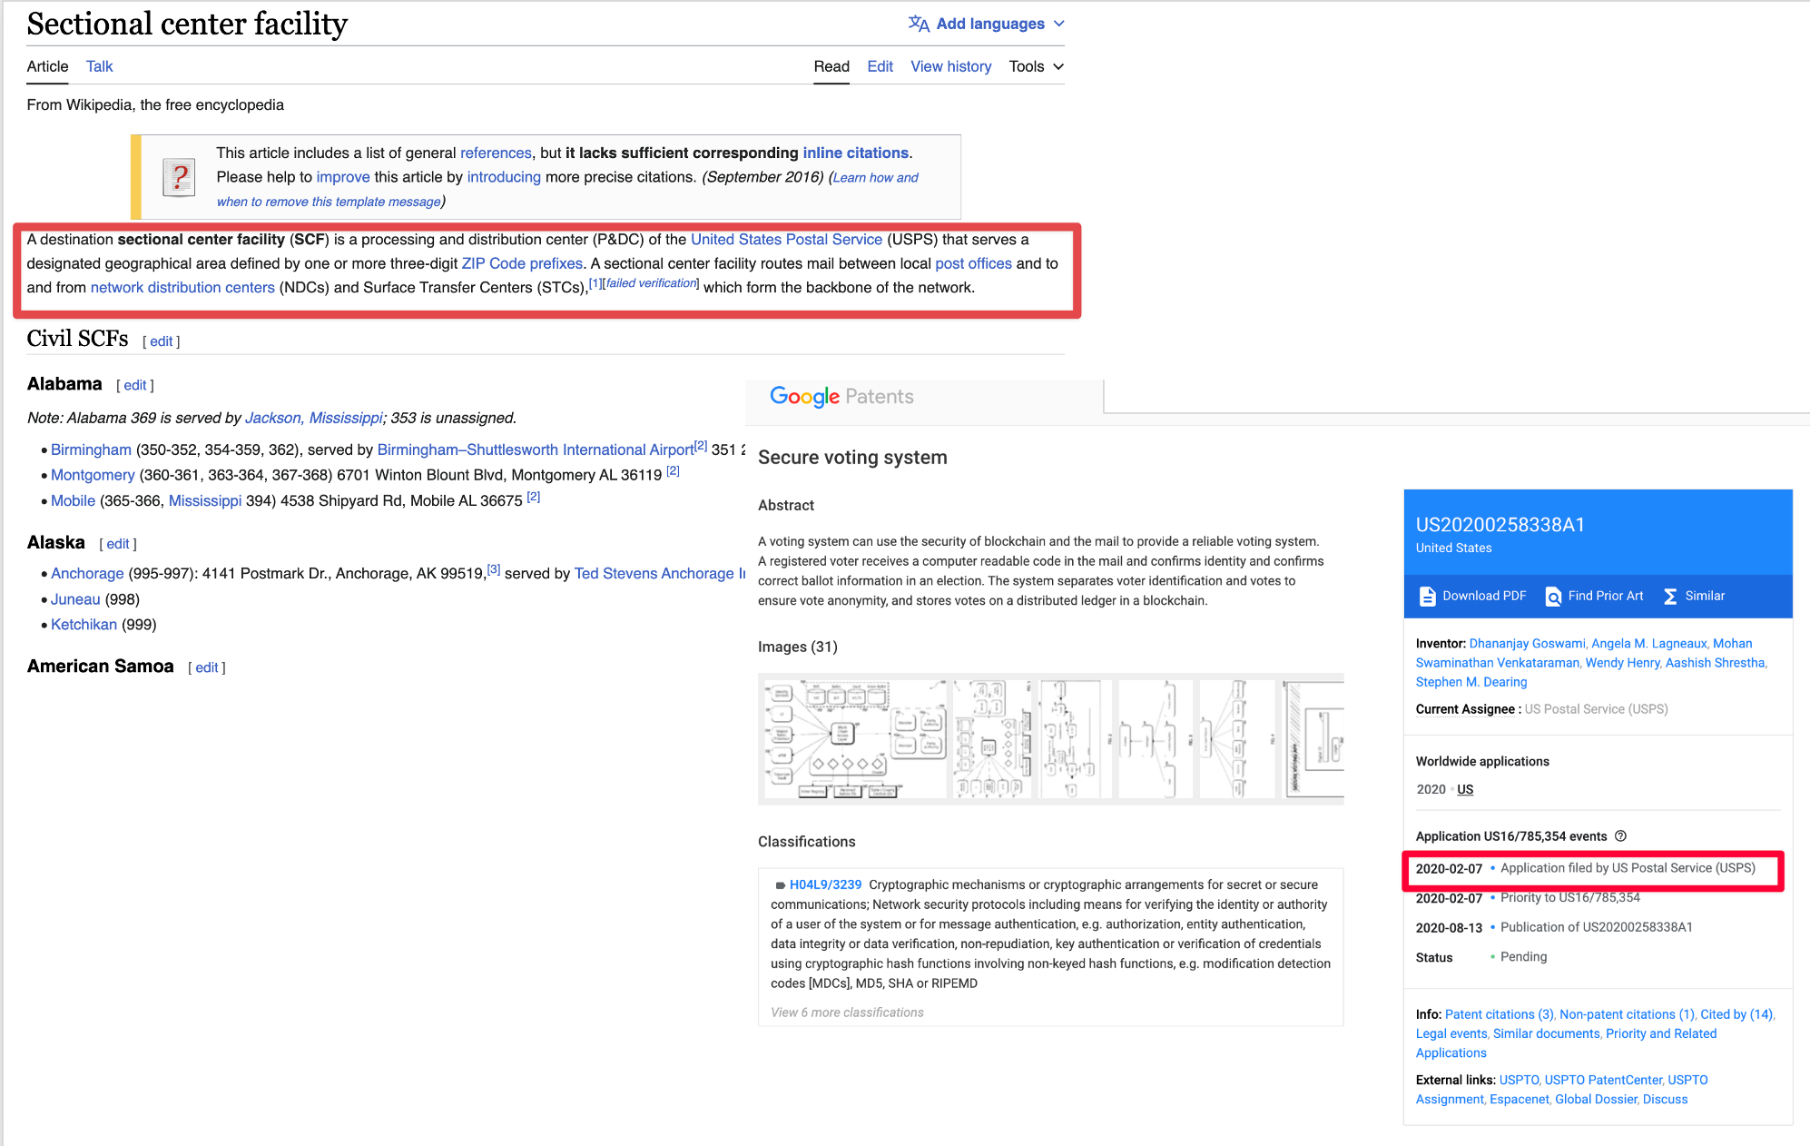Open the Ted Stevens Anchorage link
1810x1146 pixels.
click(x=660, y=573)
